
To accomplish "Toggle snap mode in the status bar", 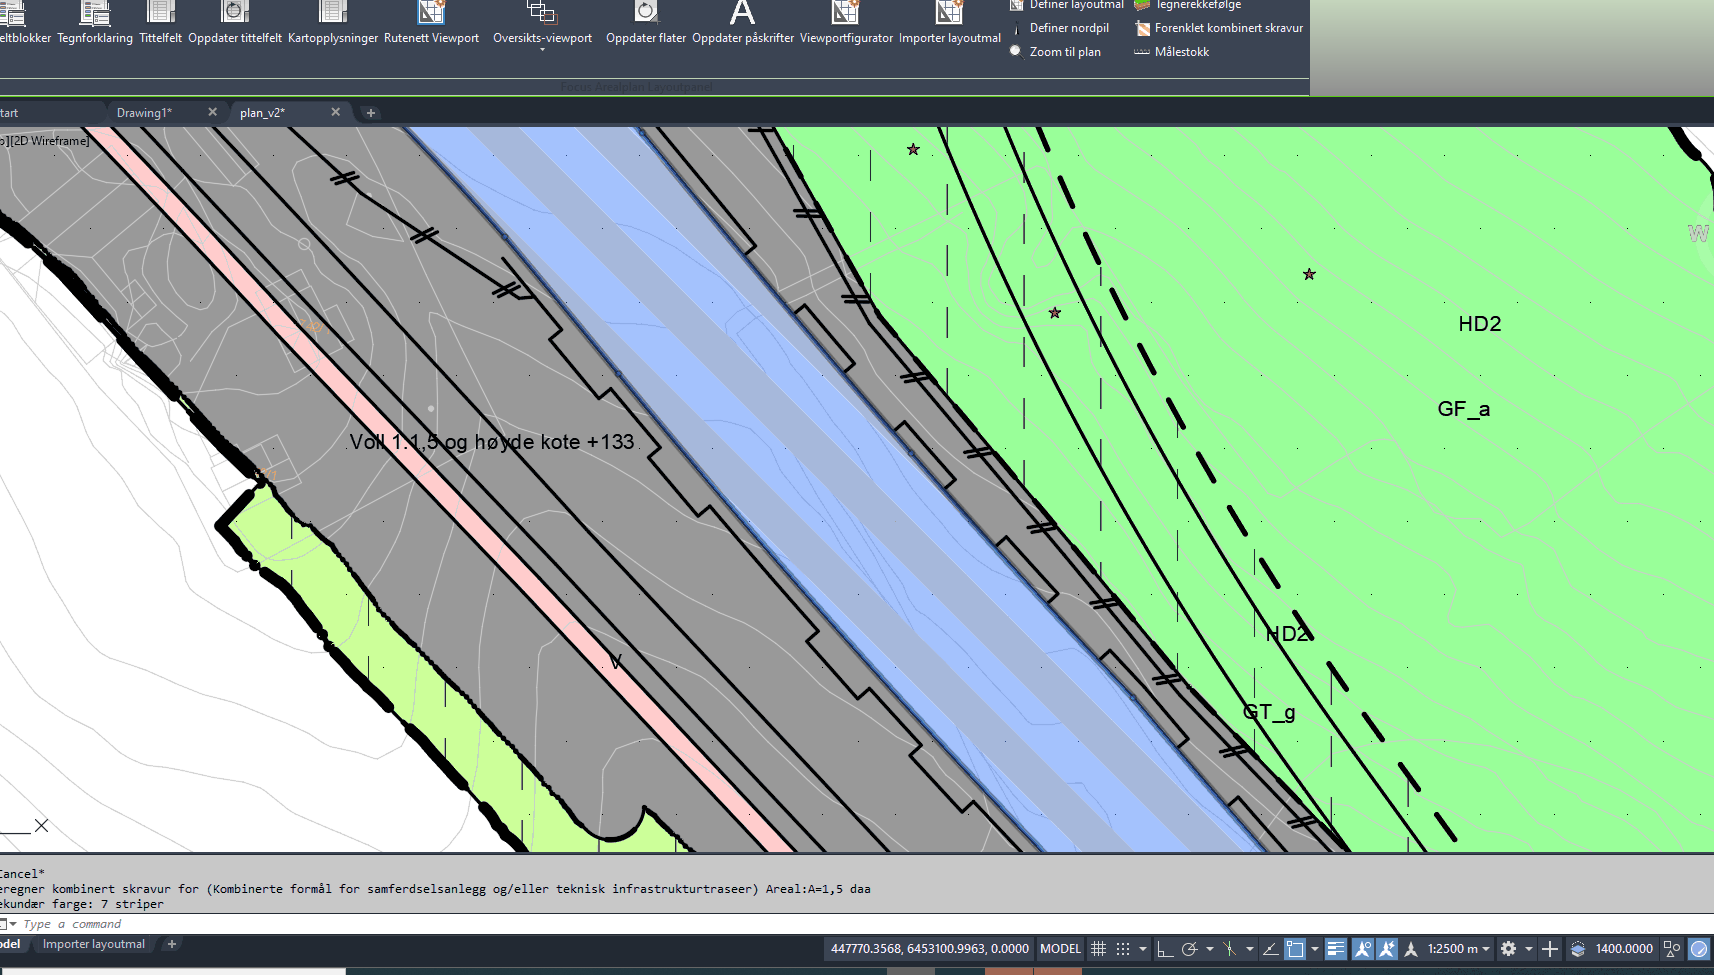I will pyautogui.click(x=1123, y=949).
